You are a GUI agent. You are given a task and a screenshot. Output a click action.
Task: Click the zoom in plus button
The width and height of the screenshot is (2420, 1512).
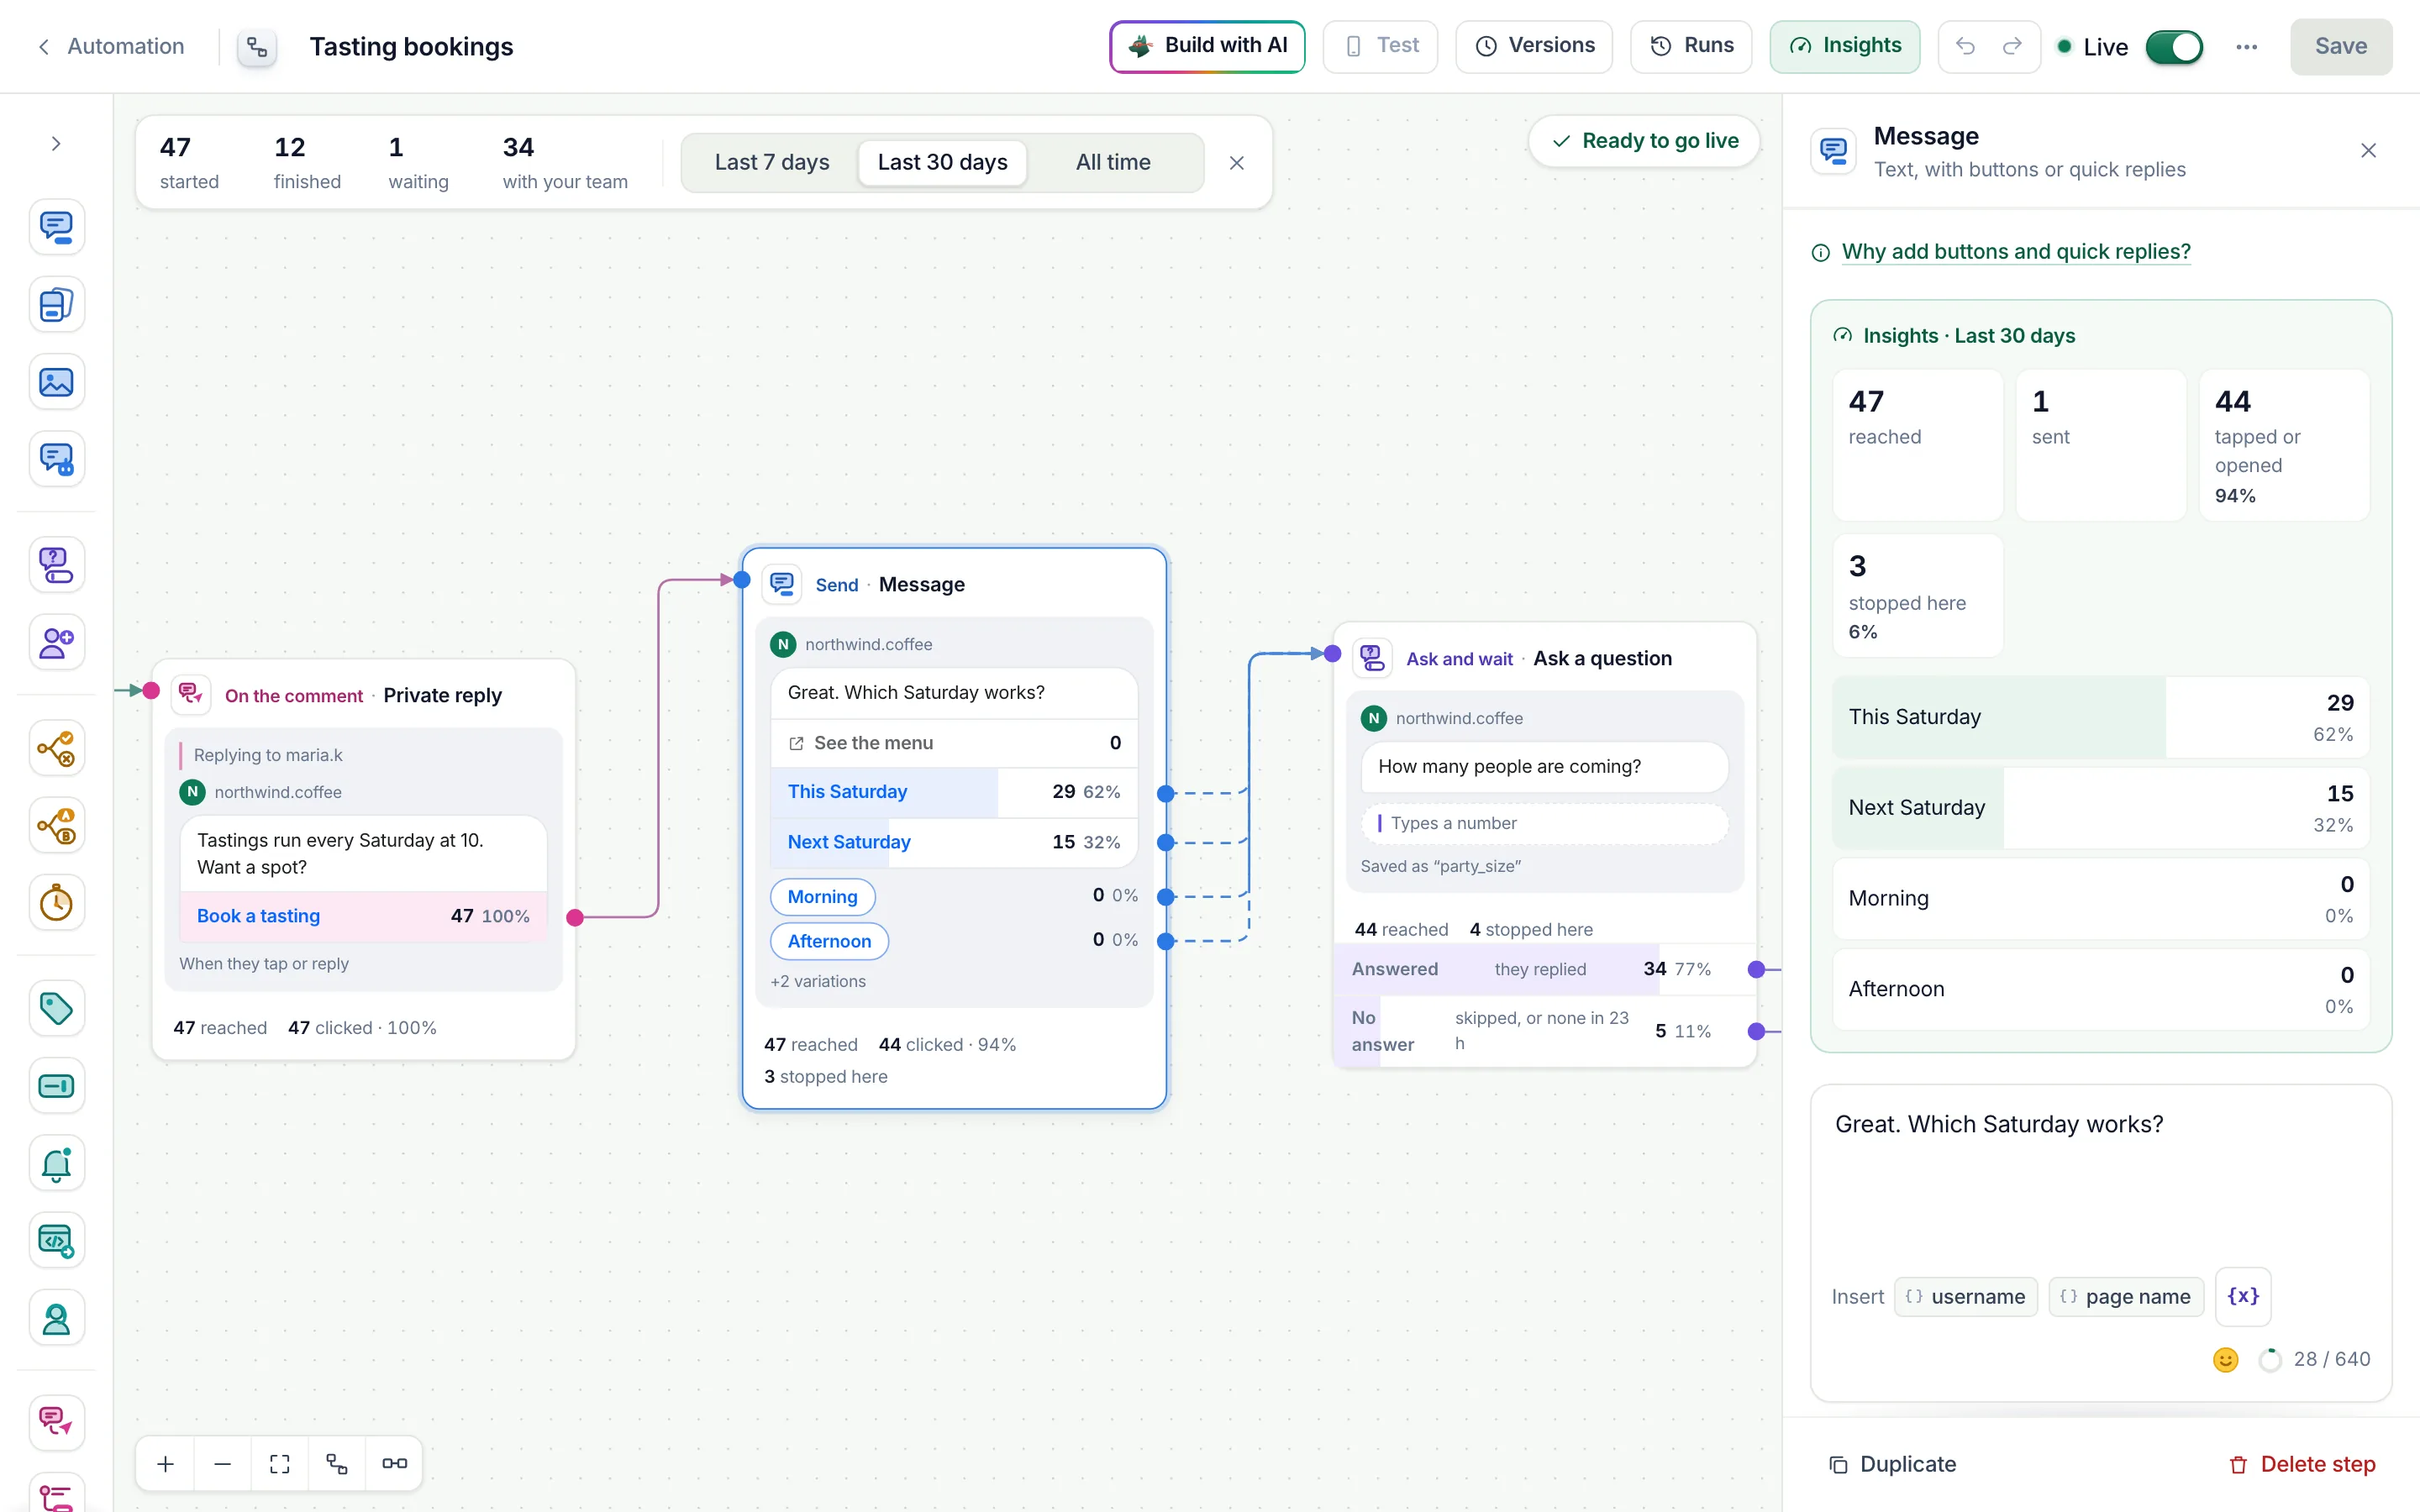[x=166, y=1464]
